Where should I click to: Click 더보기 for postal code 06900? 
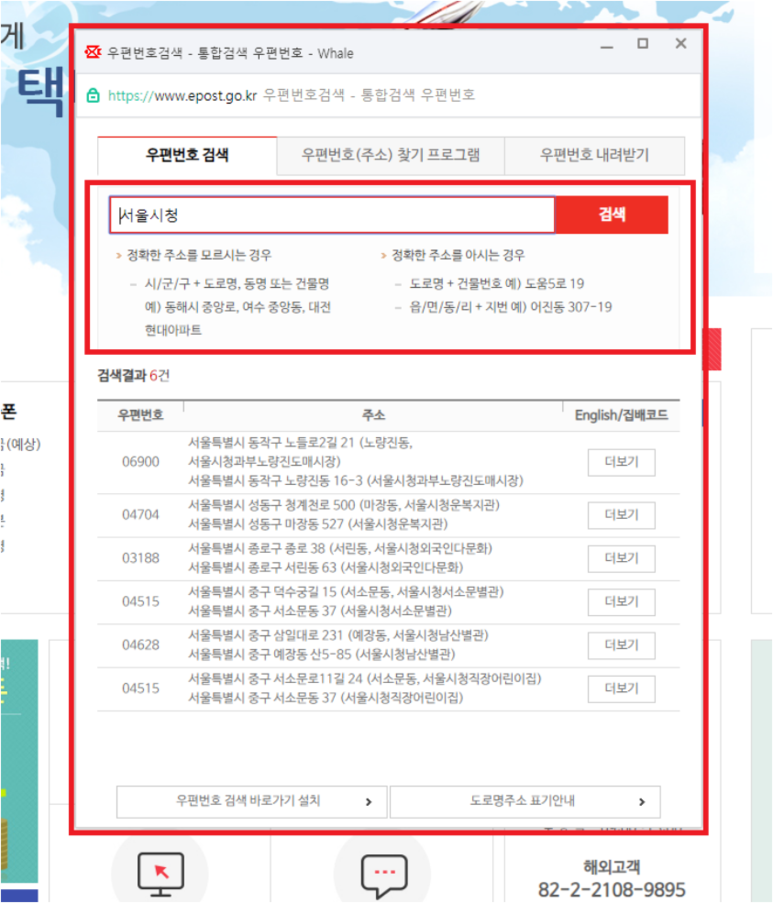coord(622,462)
